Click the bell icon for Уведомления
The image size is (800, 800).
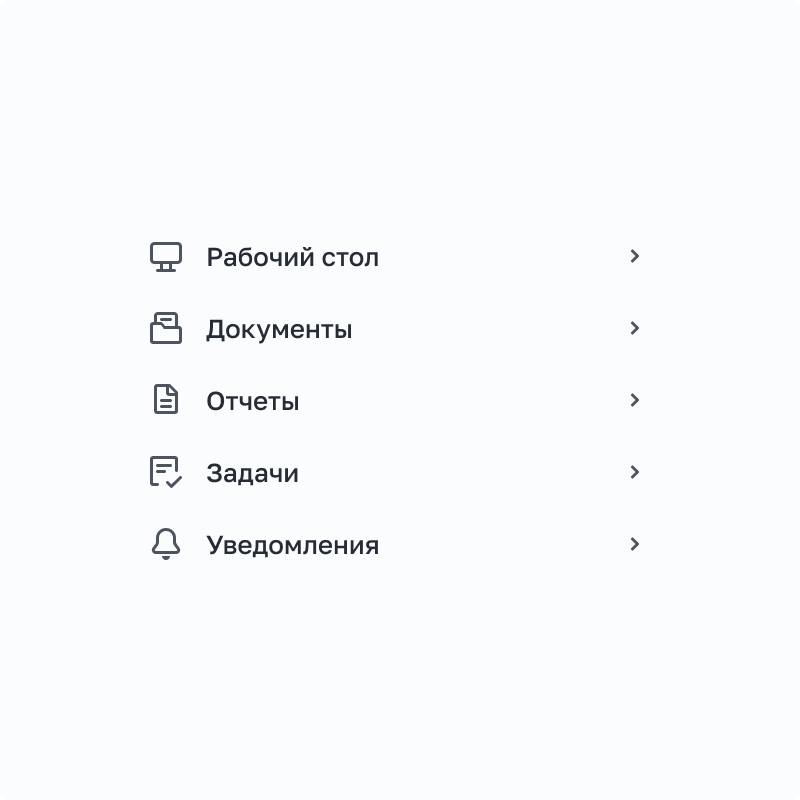(165, 544)
